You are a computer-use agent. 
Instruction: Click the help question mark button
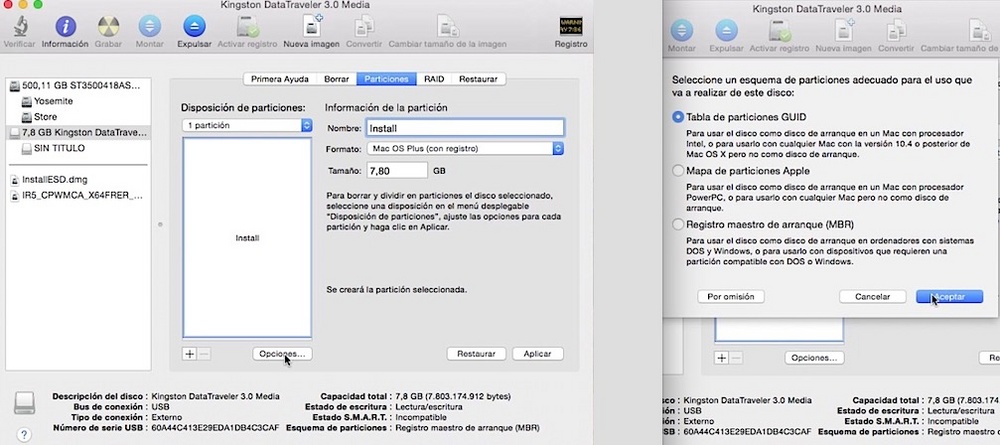click(24, 434)
